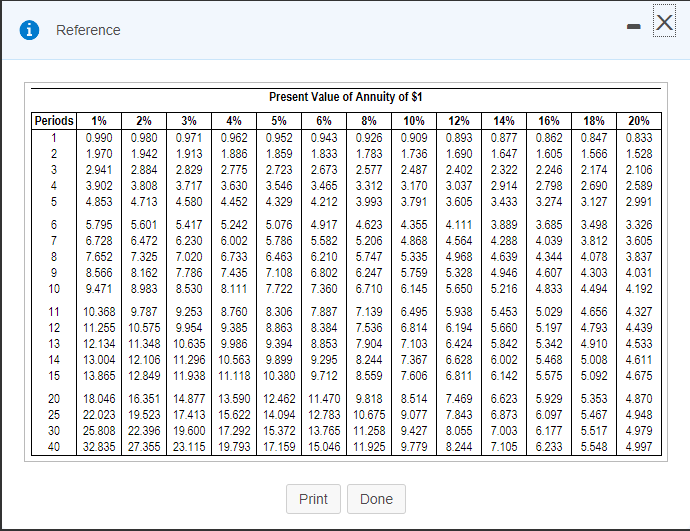Click value 1.942 for 2 periods at 2%
Viewport: 690px width, 531px height.
coord(144,154)
